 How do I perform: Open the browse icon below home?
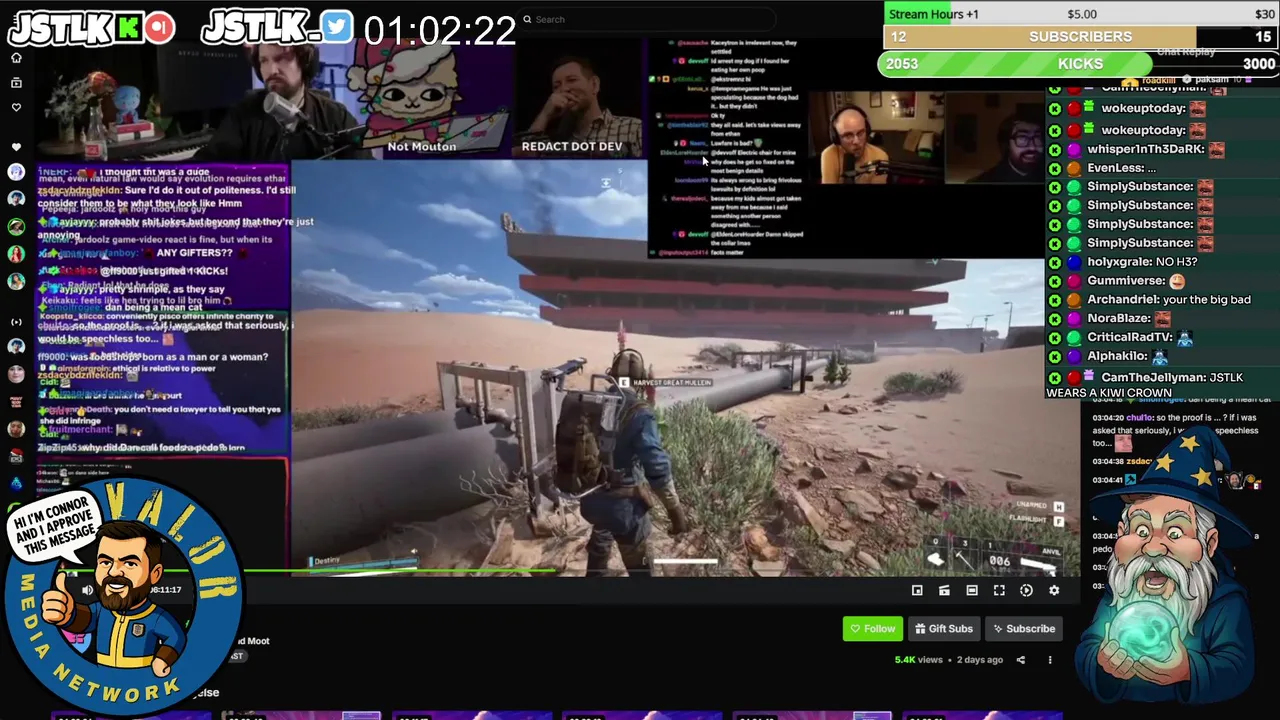tap(16, 83)
